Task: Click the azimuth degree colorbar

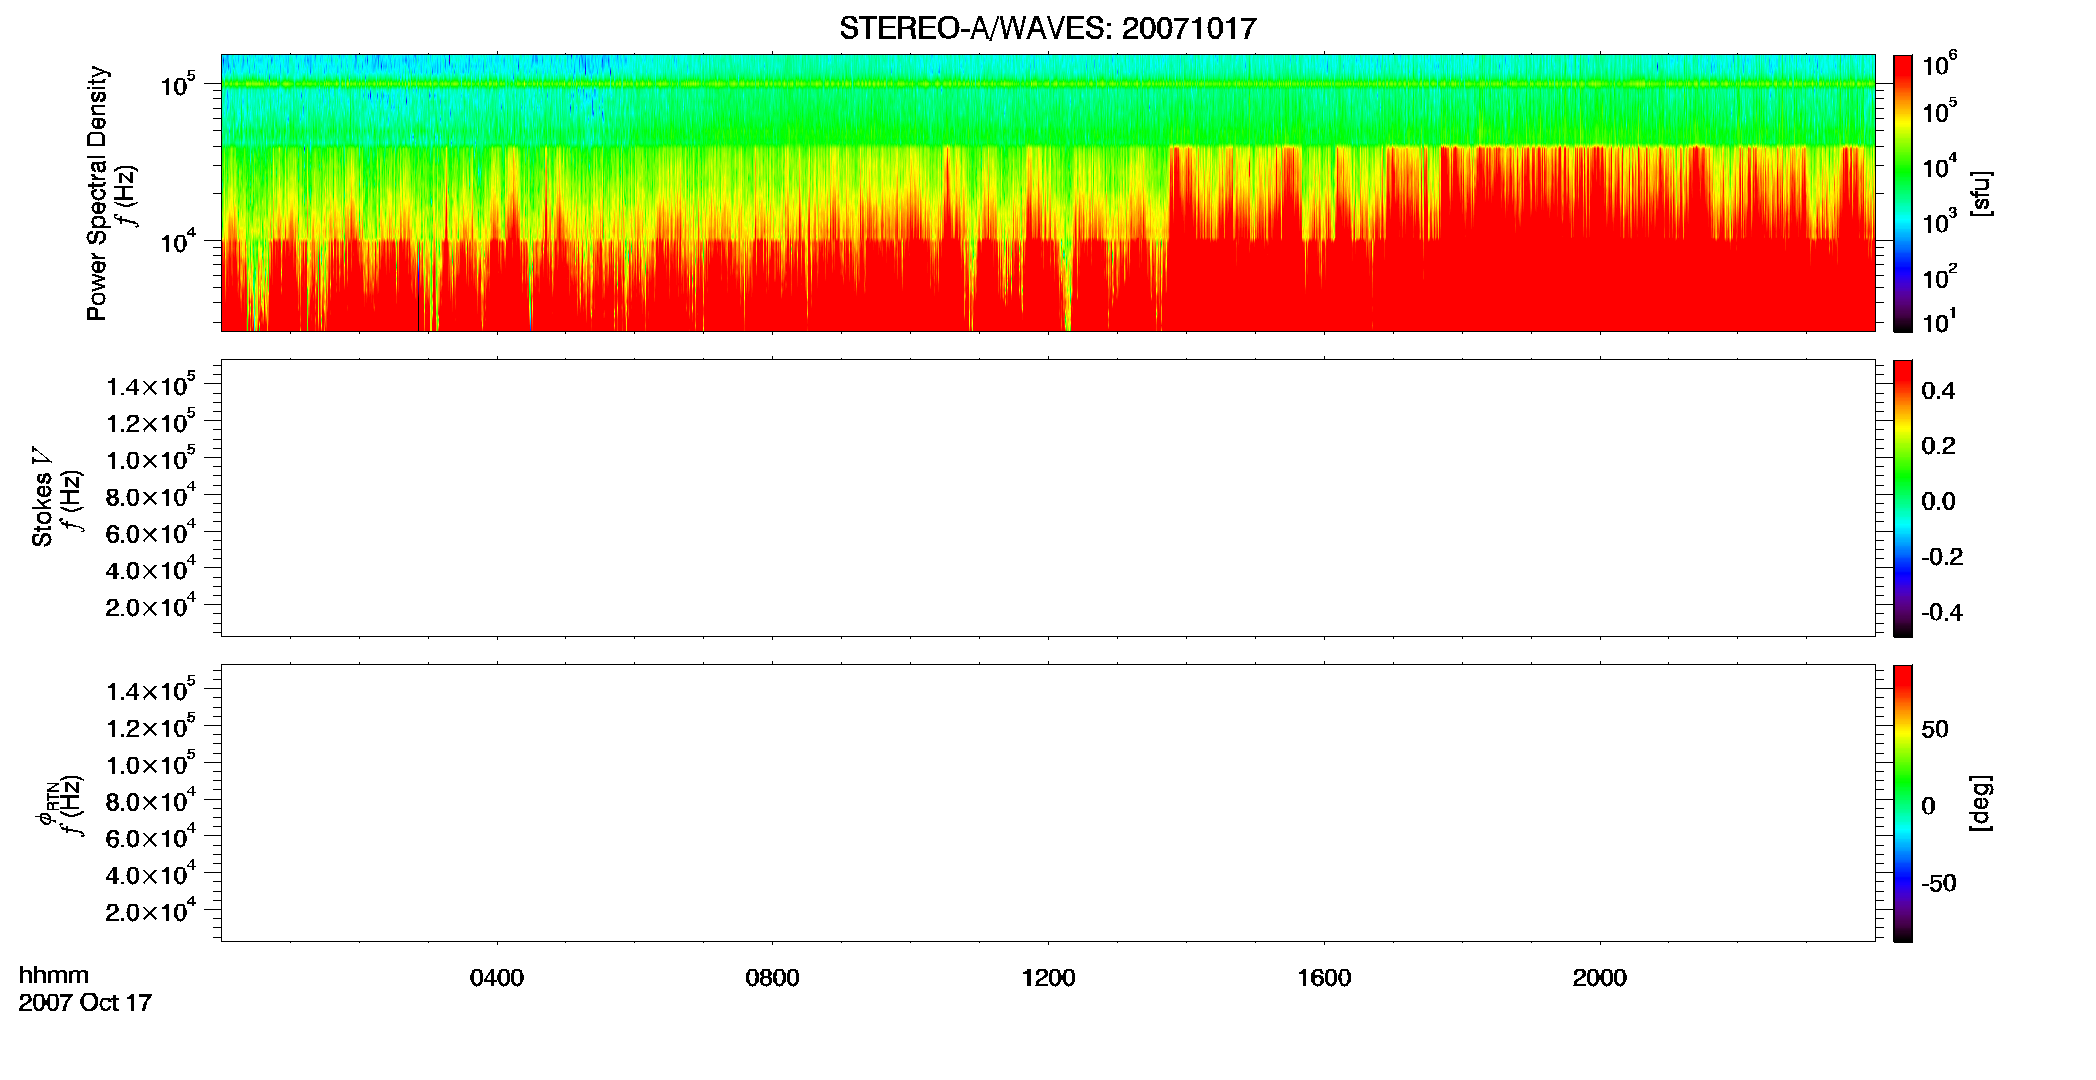Action: tap(1903, 803)
